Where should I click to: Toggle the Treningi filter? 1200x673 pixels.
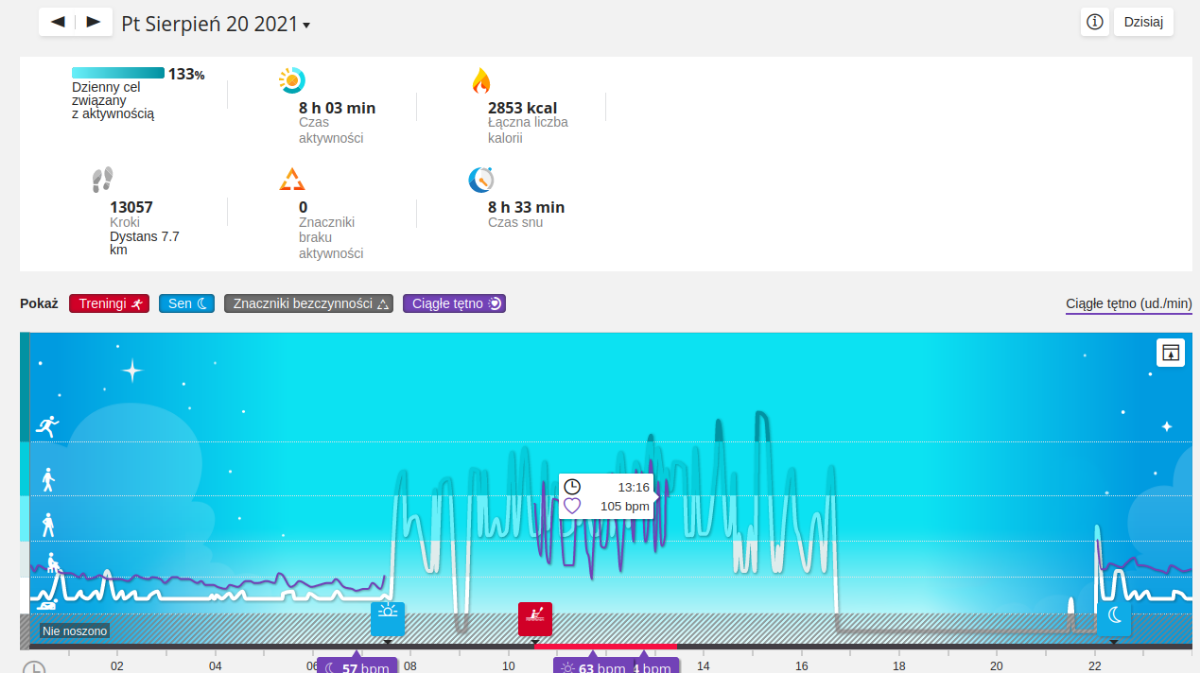point(109,303)
